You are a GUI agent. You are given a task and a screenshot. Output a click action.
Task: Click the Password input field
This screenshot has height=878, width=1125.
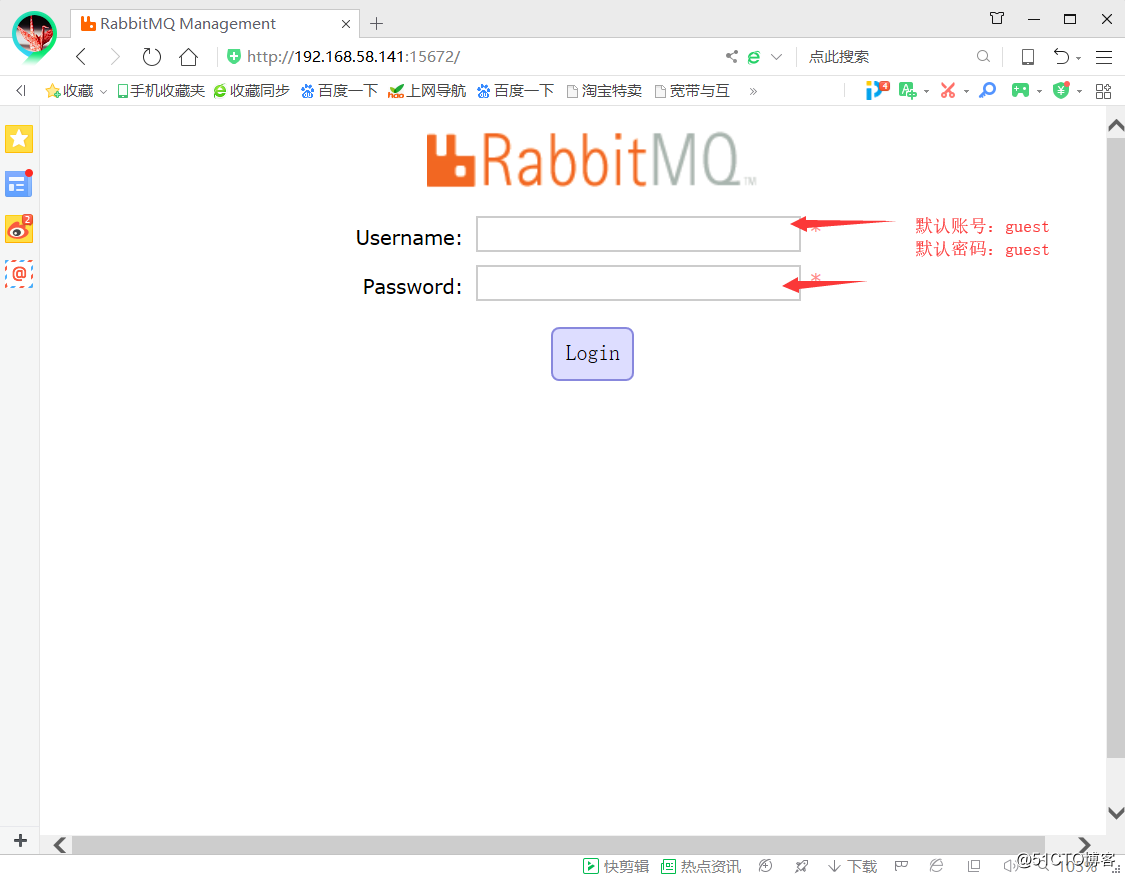[x=638, y=283]
